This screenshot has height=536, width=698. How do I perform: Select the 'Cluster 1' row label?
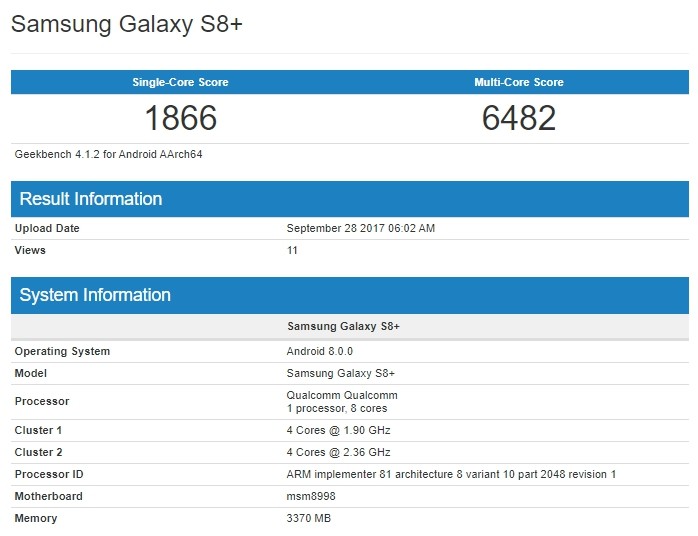click(38, 430)
